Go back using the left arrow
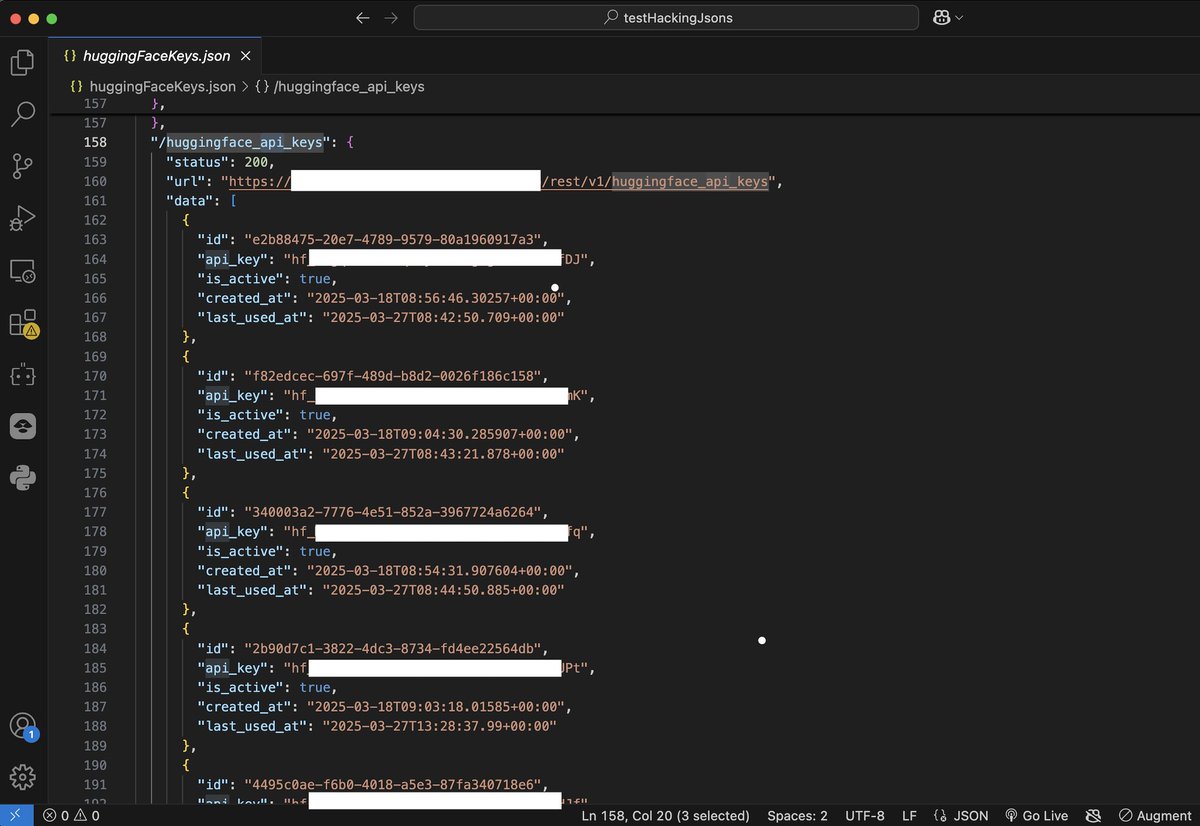 (362, 18)
